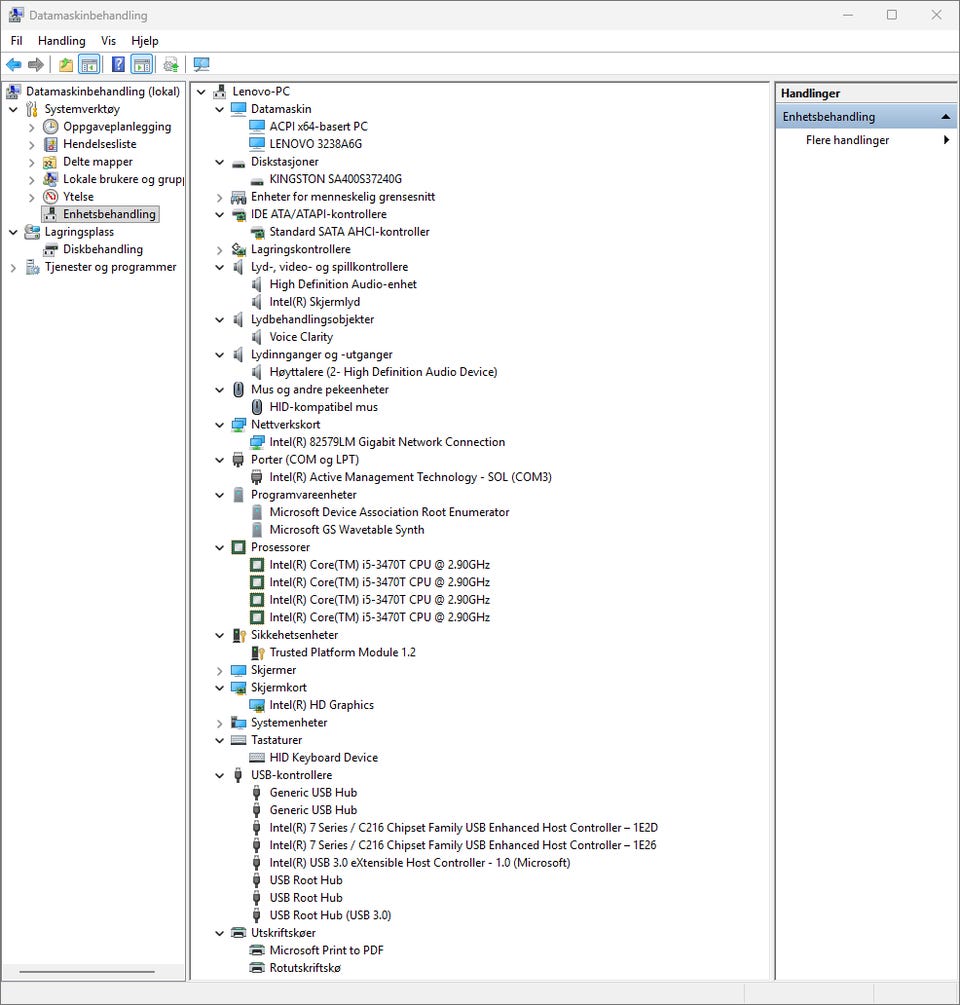Open the blue Help question mark toolbar icon

[119, 65]
